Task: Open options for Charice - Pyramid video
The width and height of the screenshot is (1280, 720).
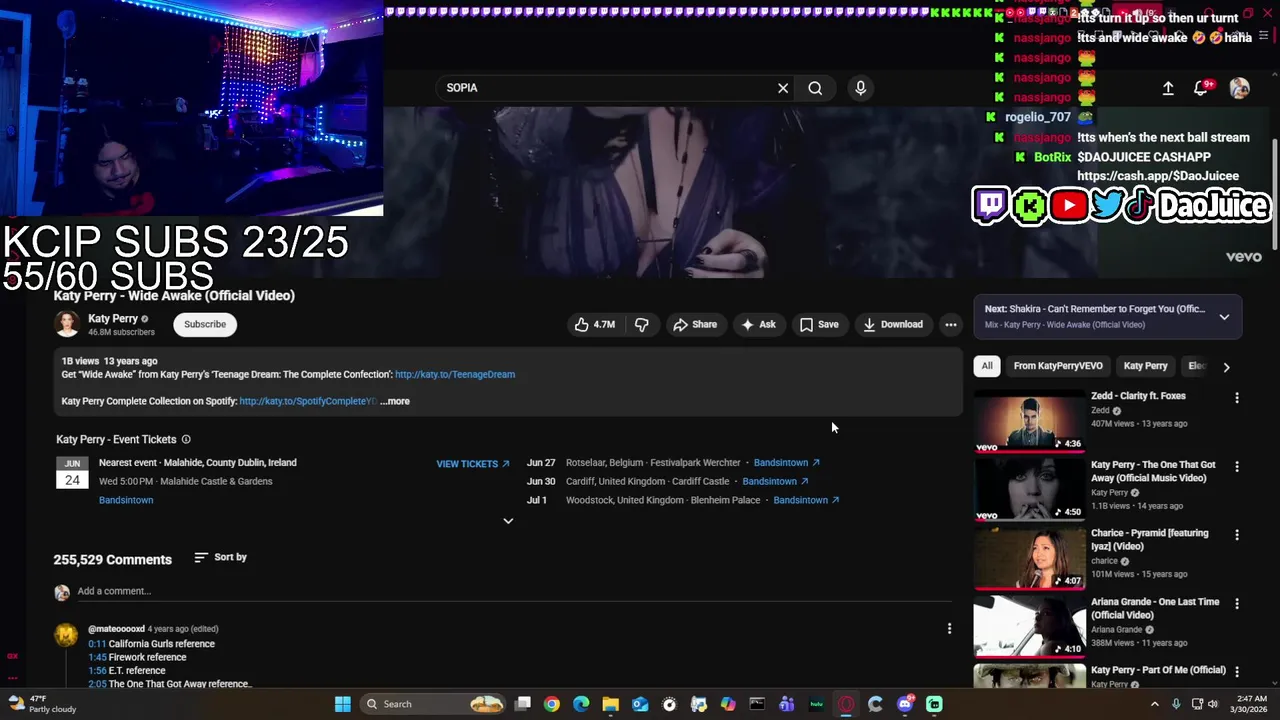Action: click(x=1237, y=535)
